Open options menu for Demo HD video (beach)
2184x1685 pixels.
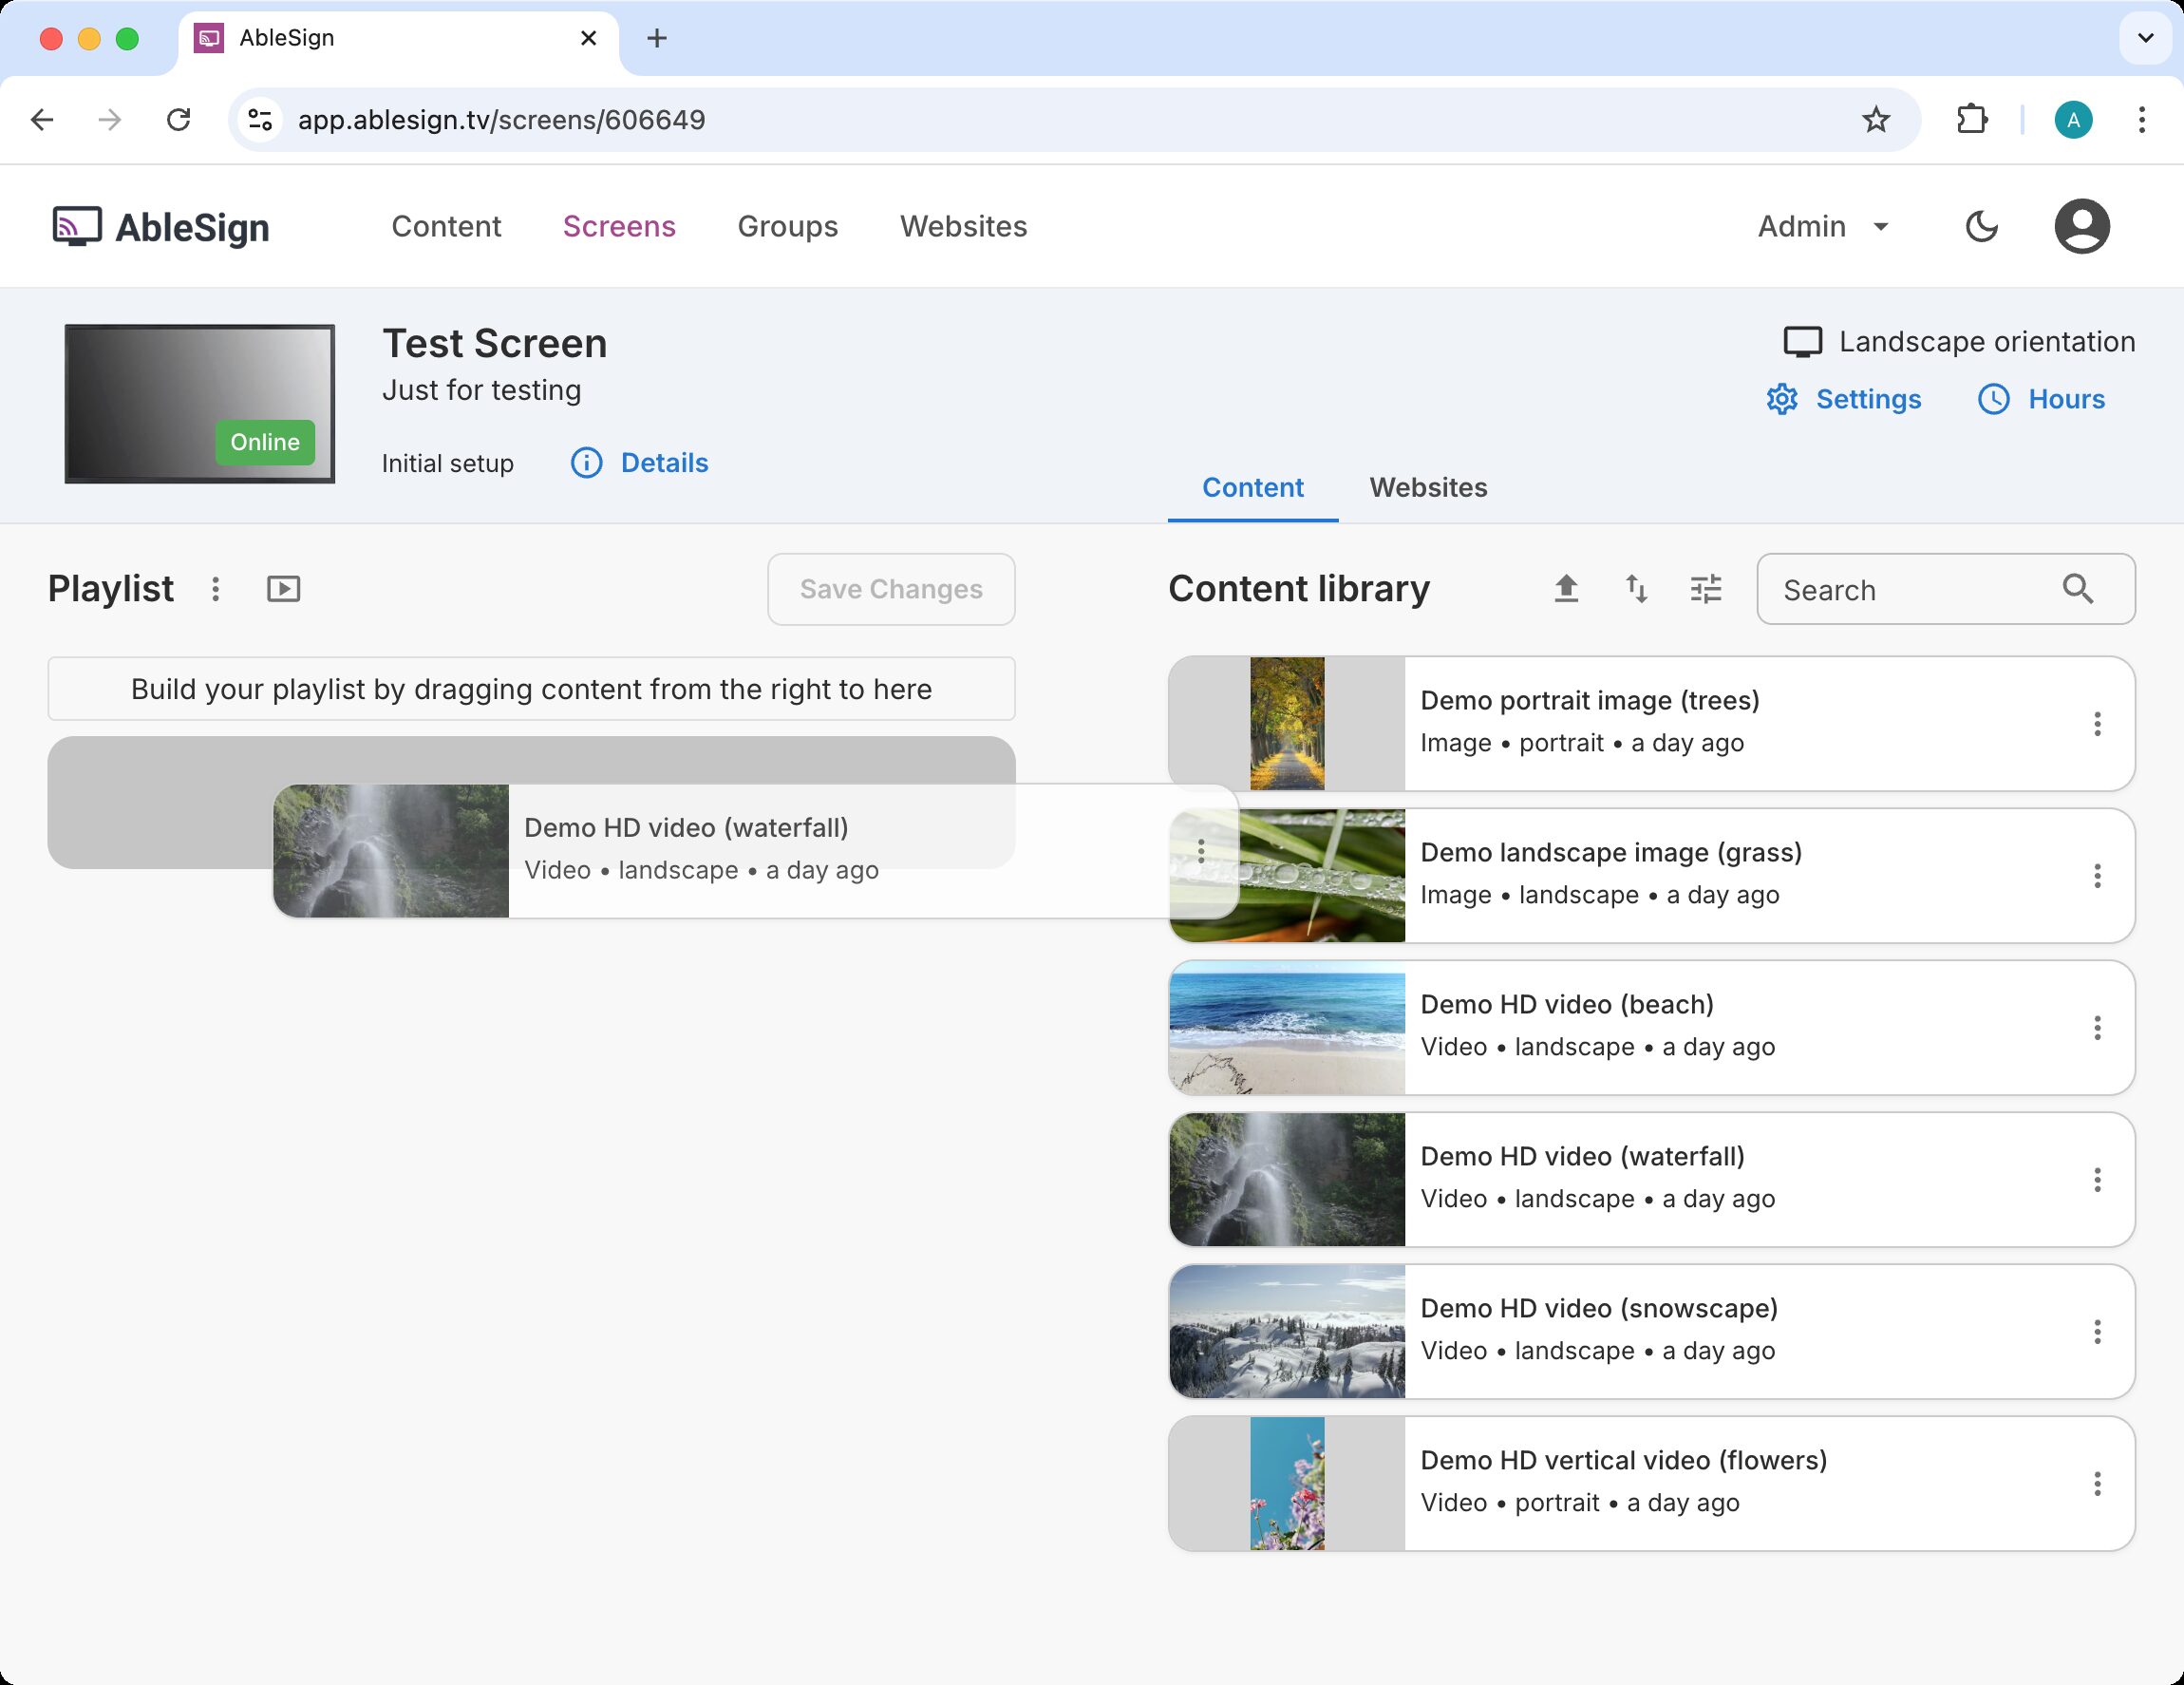tap(2097, 1028)
